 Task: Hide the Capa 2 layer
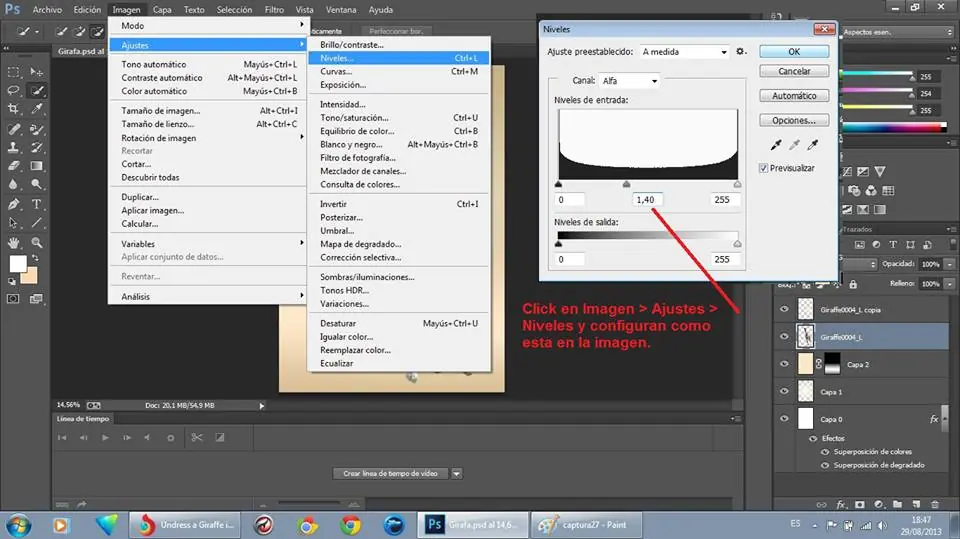point(784,364)
